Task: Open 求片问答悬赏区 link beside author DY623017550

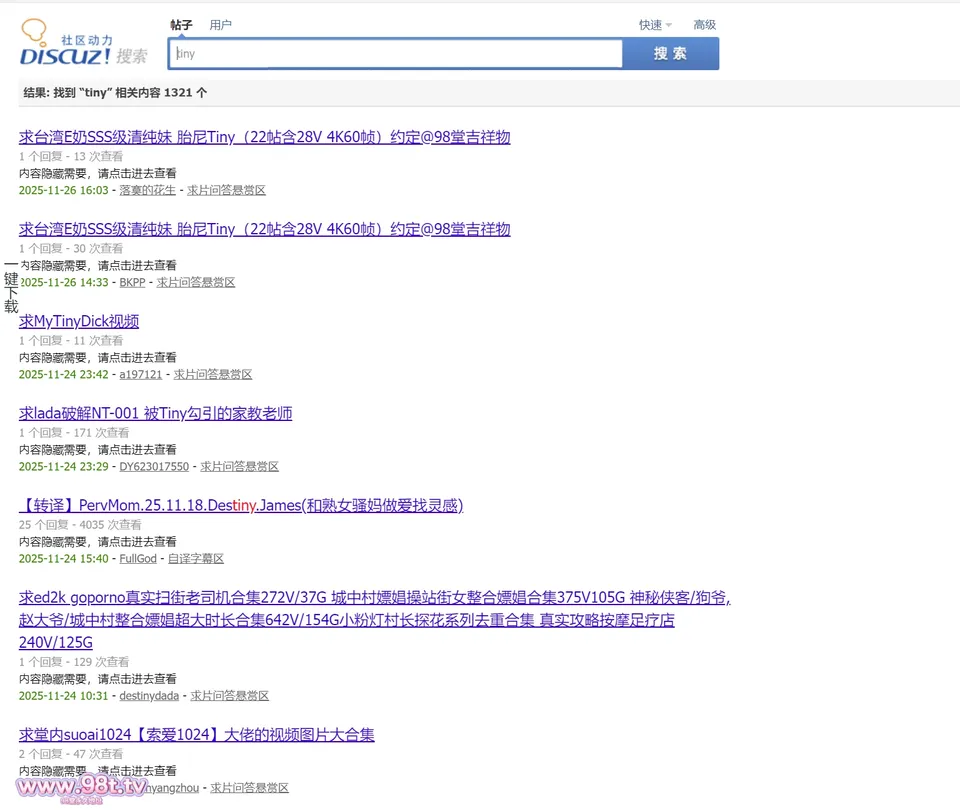Action: point(239,467)
